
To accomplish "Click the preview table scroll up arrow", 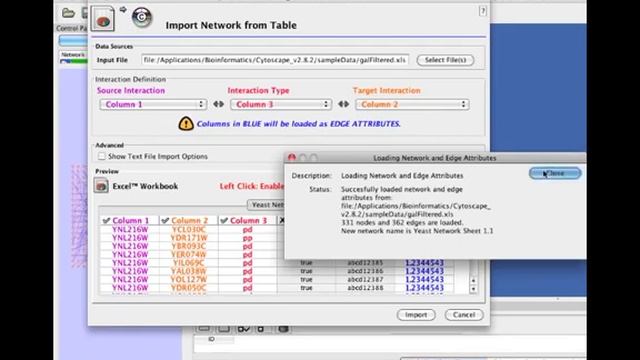I will [x=473, y=280].
